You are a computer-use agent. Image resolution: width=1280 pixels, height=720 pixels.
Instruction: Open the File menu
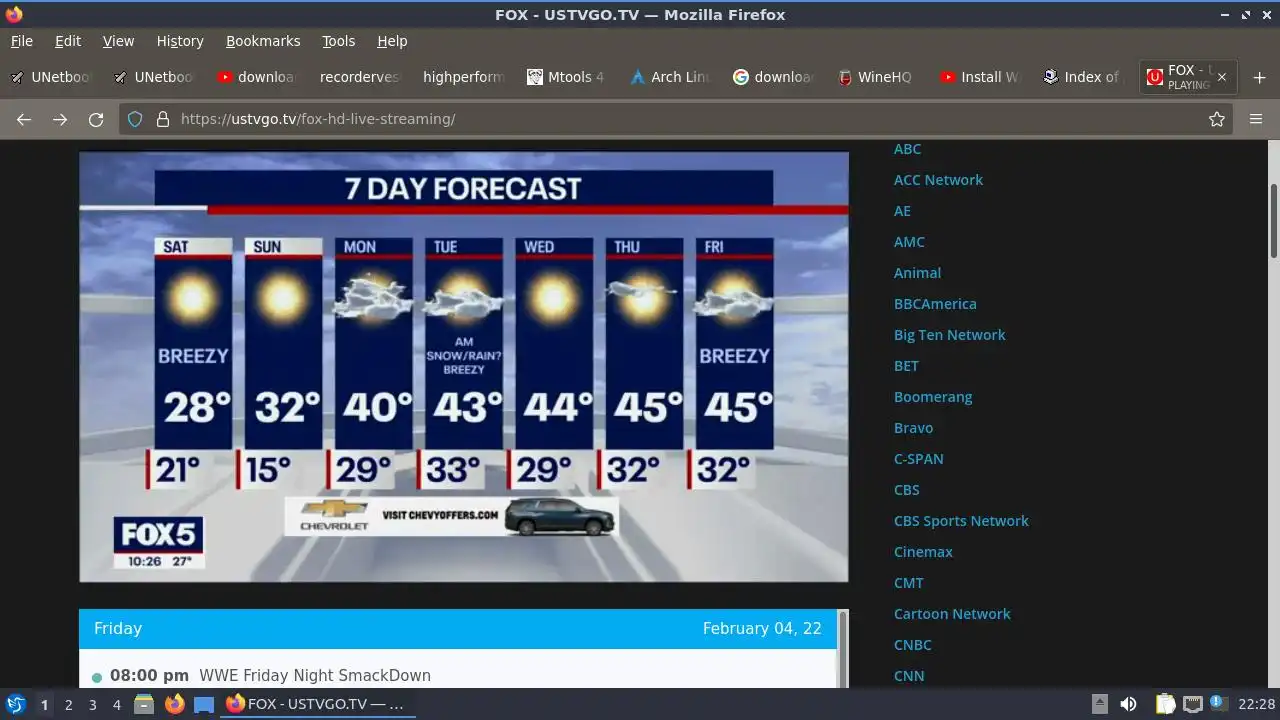pyautogui.click(x=22, y=41)
